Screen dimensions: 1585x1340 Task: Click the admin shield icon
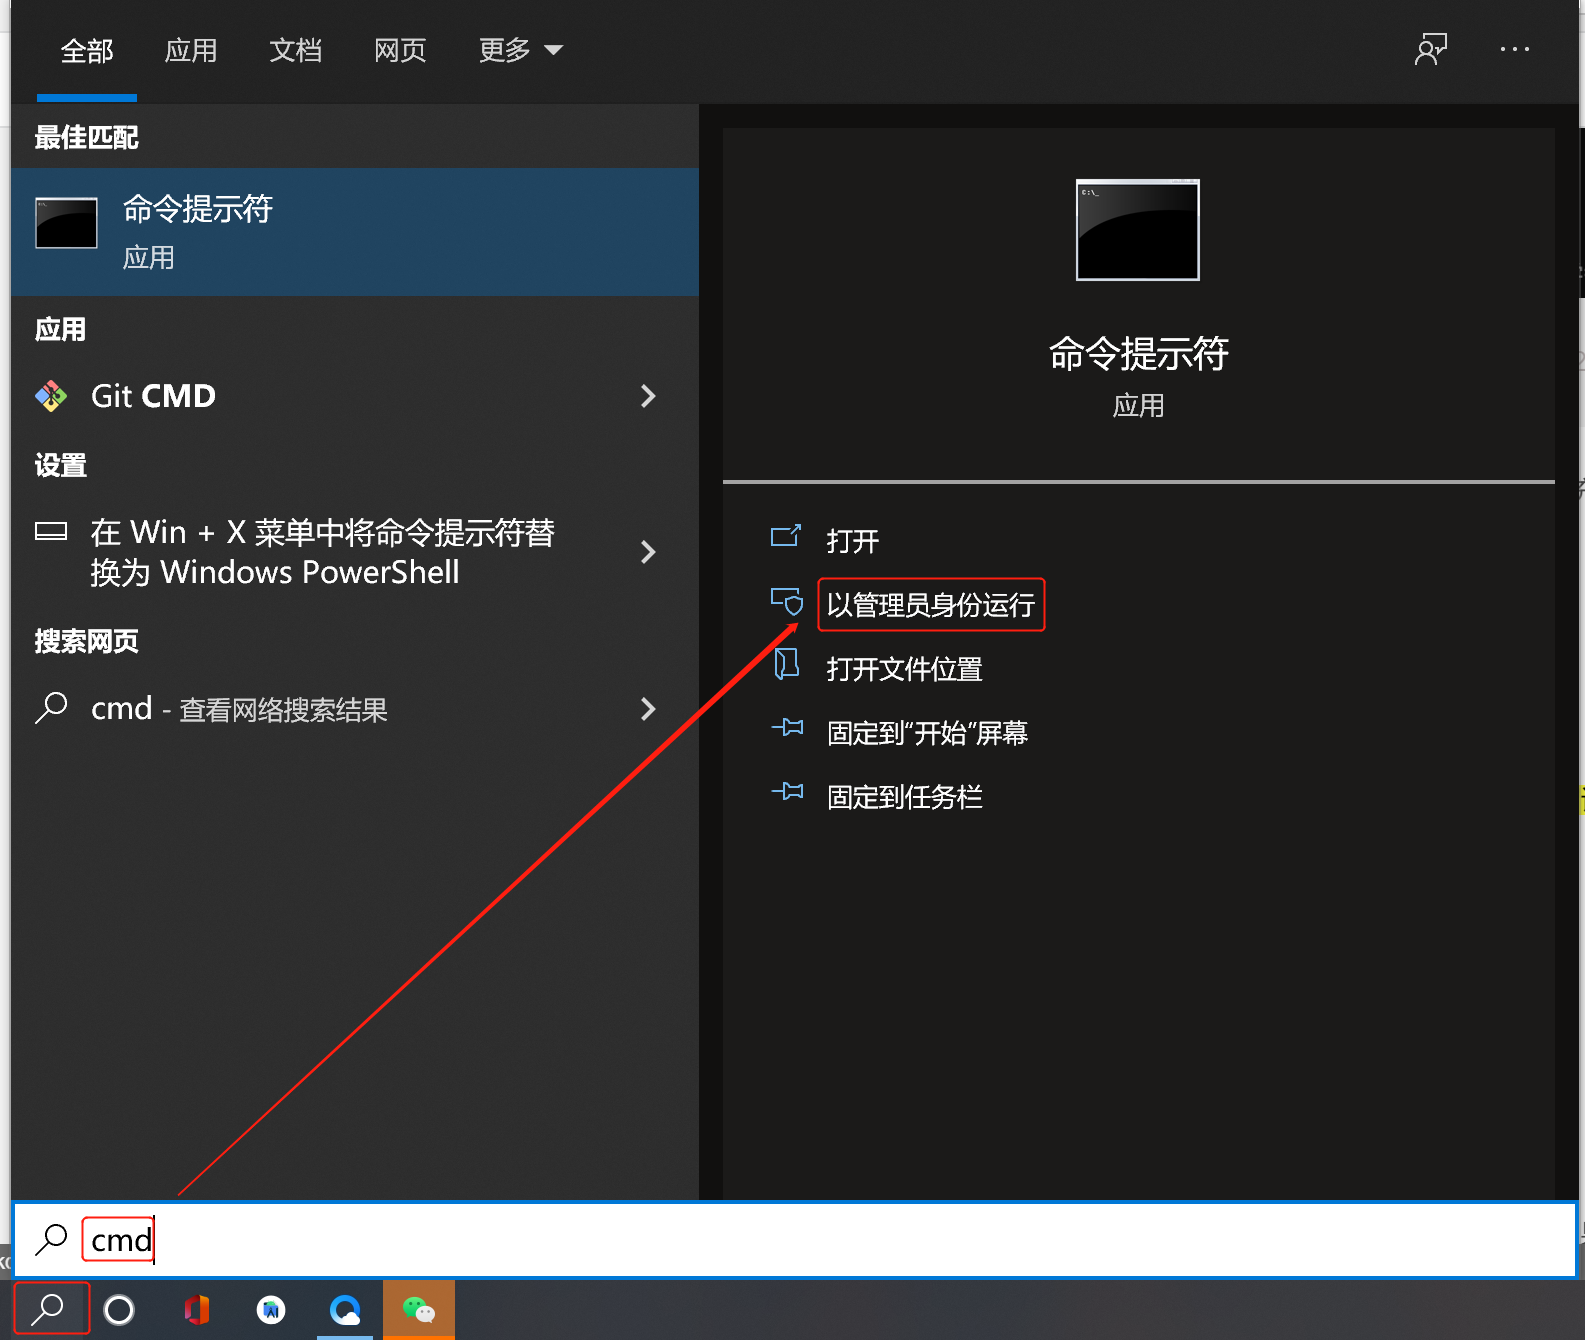click(x=787, y=601)
